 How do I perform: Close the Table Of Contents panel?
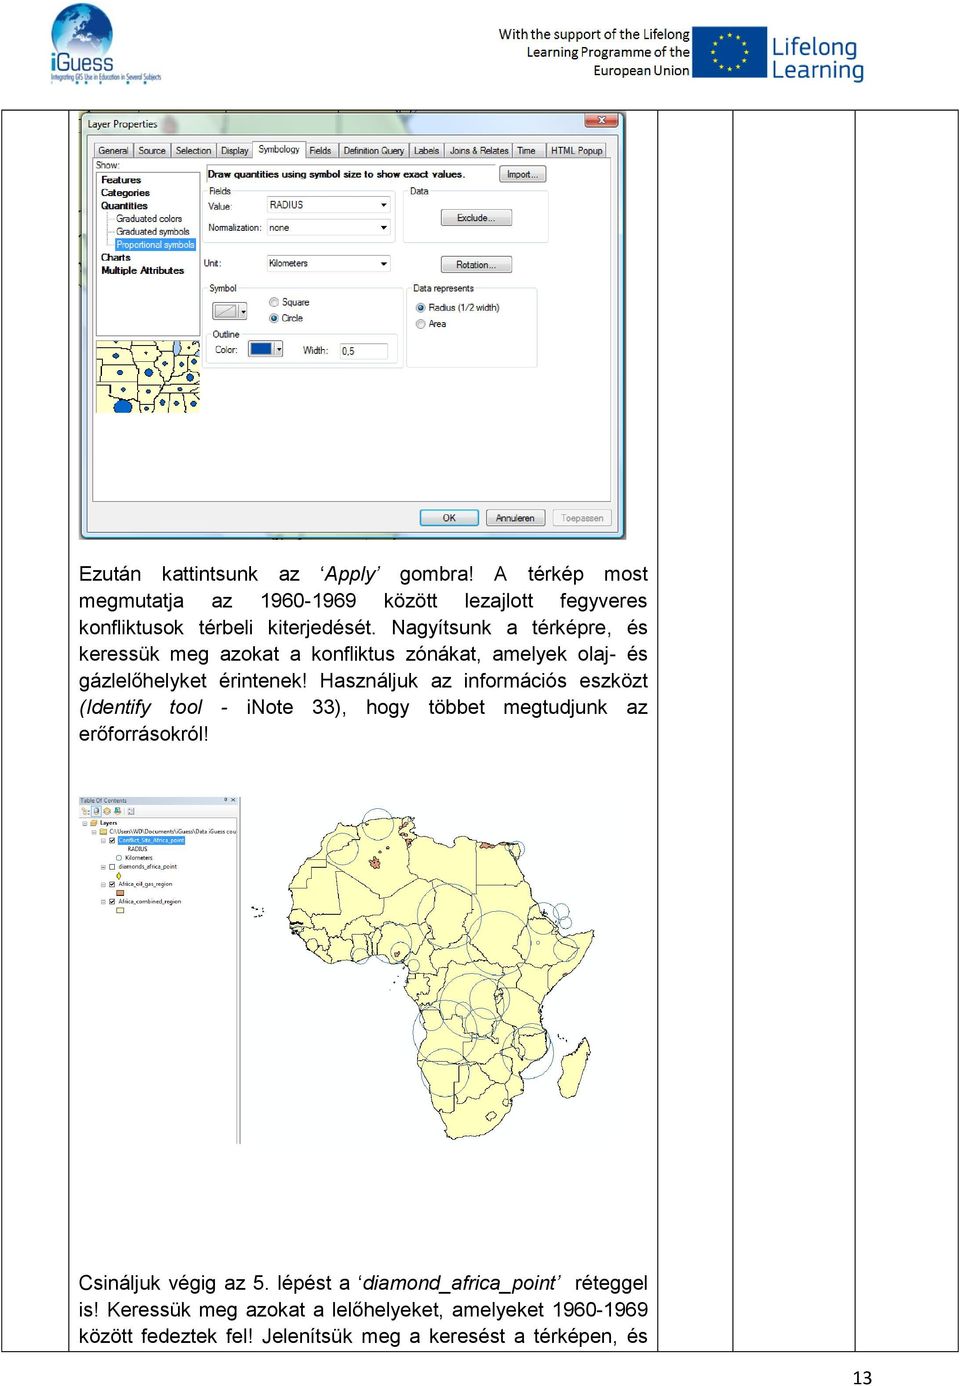tap(234, 800)
